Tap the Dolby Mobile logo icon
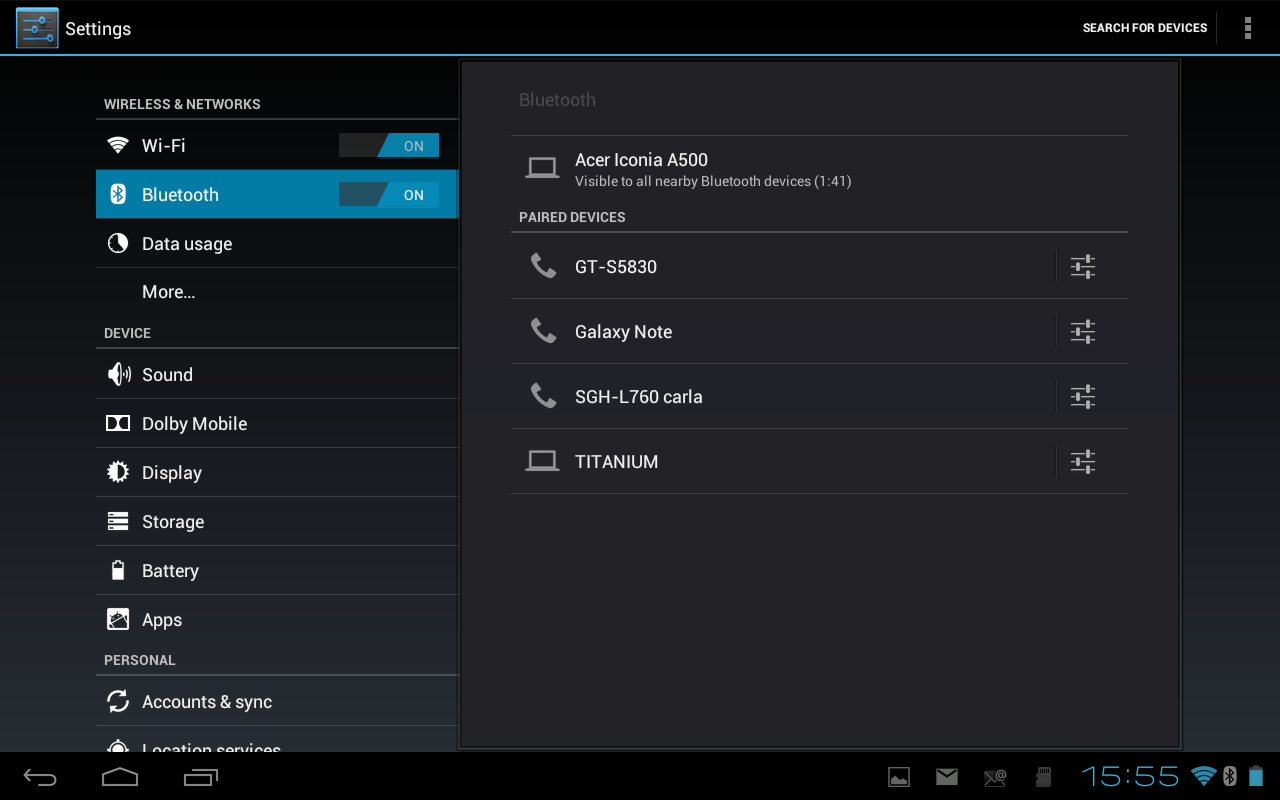The width and height of the screenshot is (1280, 800). [x=118, y=423]
